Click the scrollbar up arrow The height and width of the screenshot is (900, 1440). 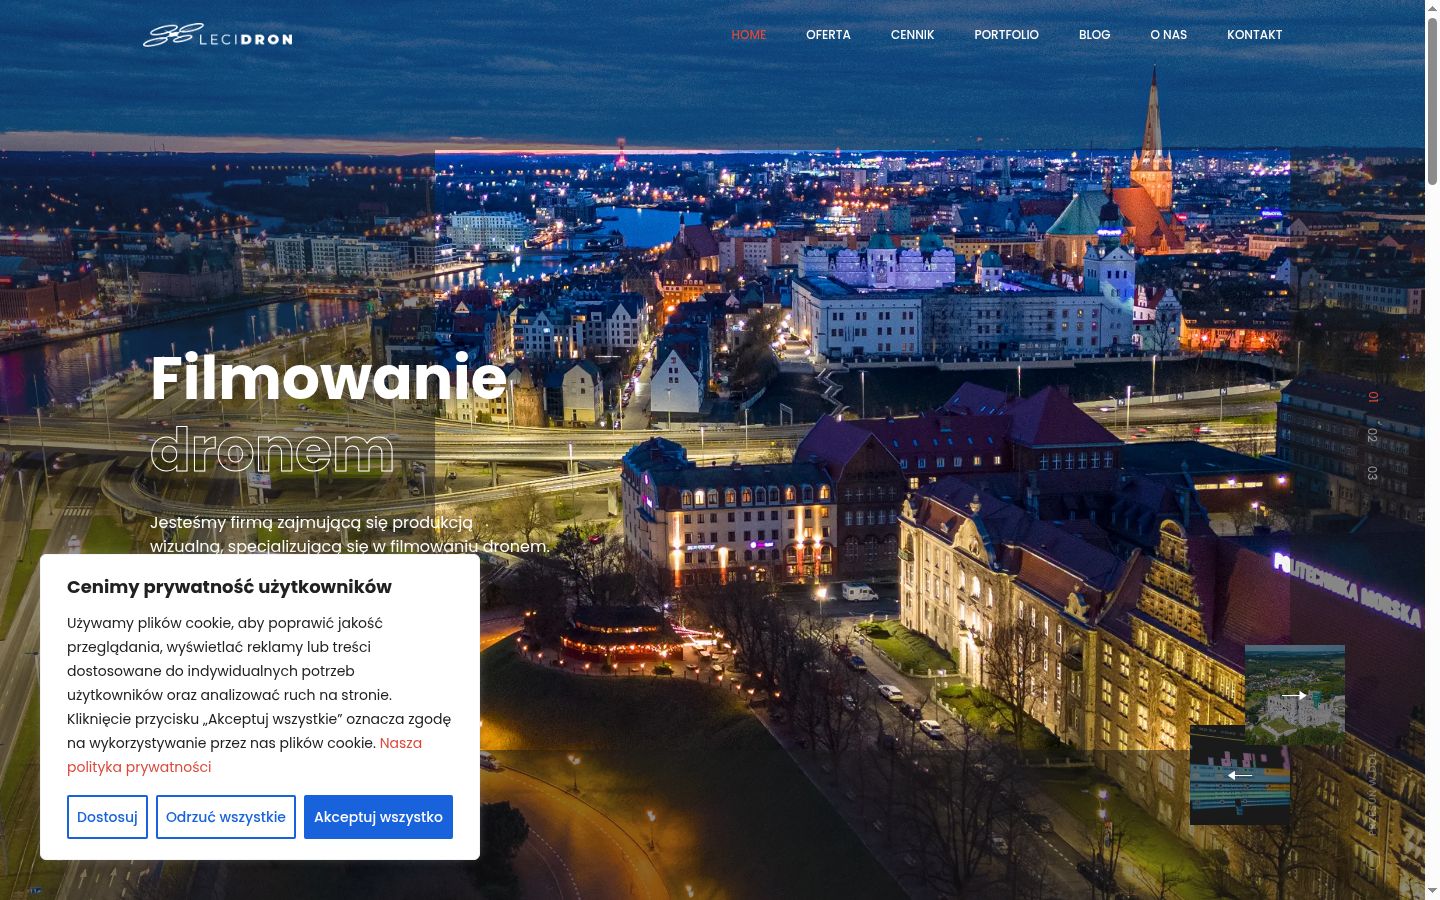coord(1432,8)
